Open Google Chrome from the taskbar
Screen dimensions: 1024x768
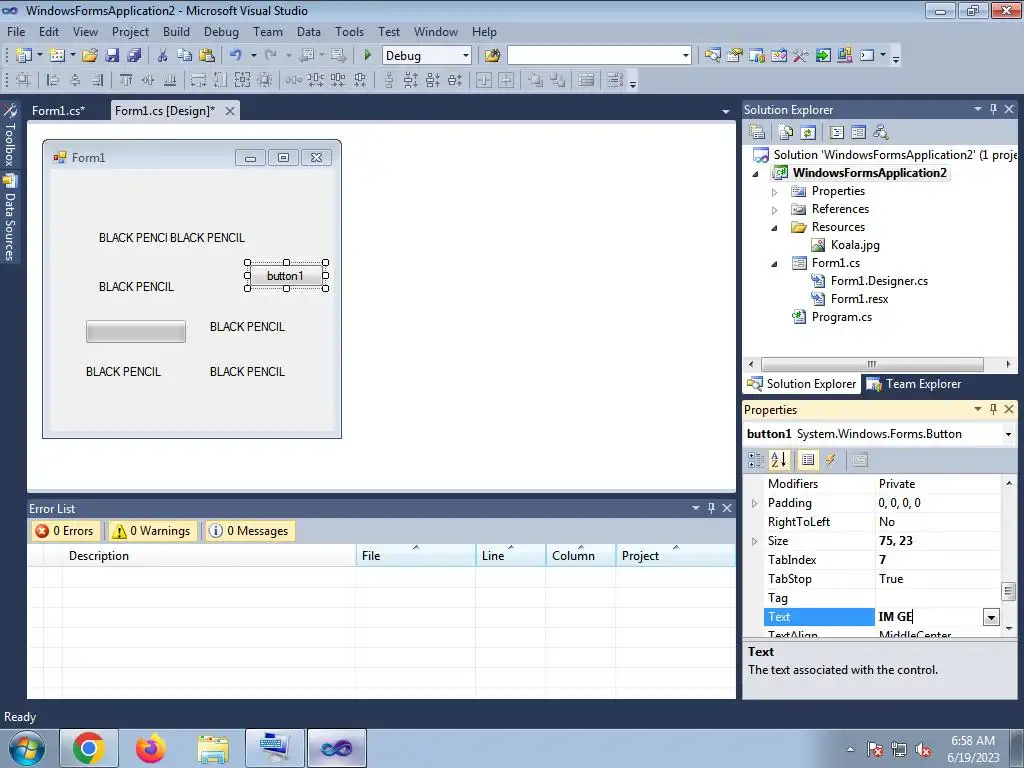coord(89,748)
